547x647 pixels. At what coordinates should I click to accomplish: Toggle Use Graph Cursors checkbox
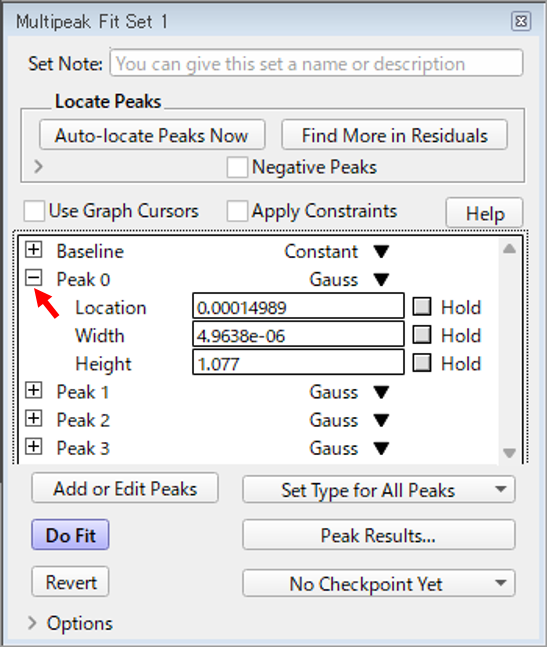tap(34, 211)
